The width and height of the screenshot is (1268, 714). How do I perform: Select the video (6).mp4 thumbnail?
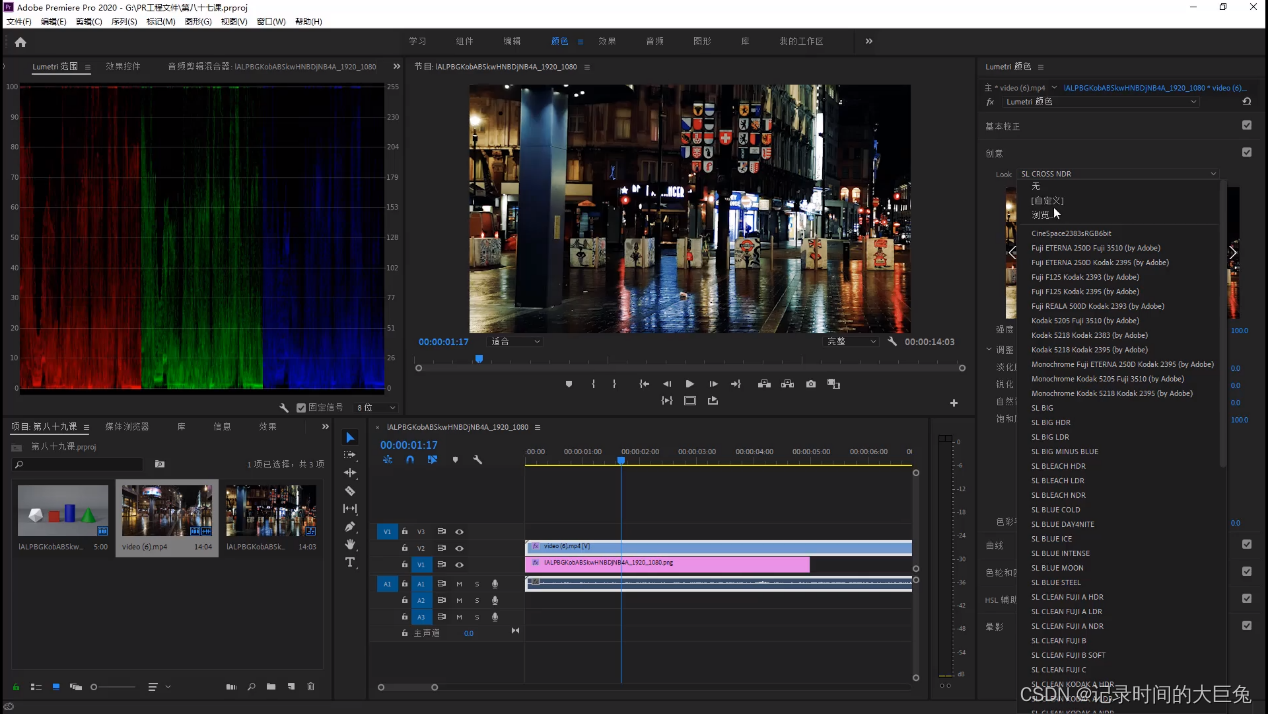[x=166, y=510]
